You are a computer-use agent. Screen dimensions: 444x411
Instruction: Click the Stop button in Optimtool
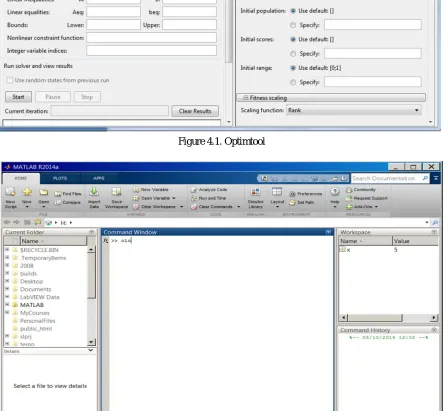[87, 97]
